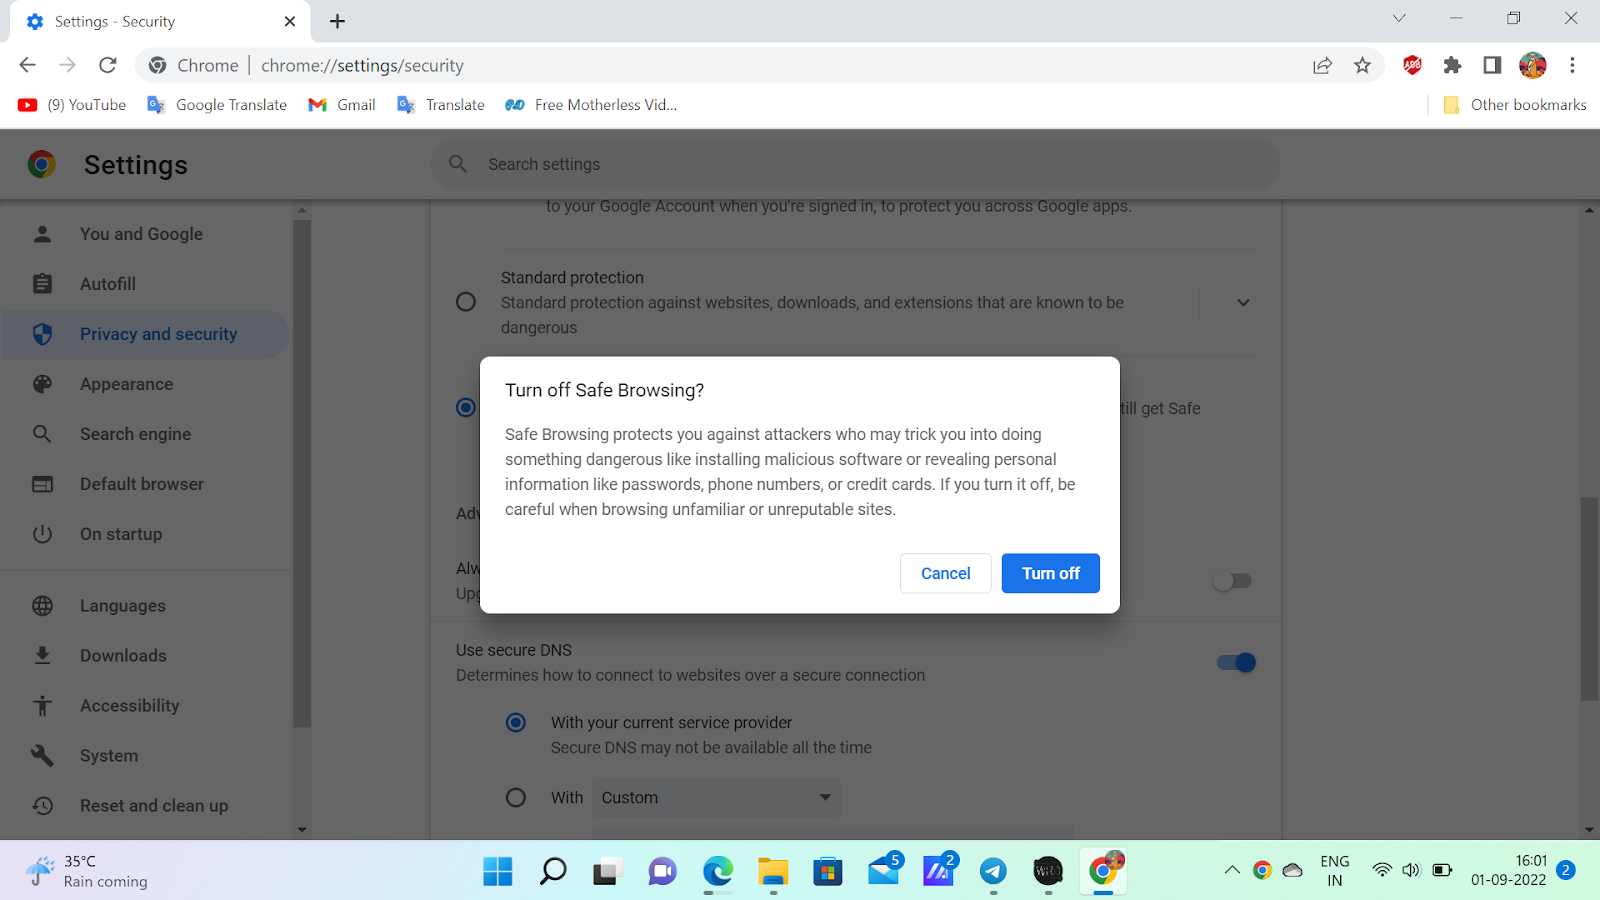Enable the toggle right of the dialog
Image resolution: width=1600 pixels, height=900 pixels.
click(1232, 581)
